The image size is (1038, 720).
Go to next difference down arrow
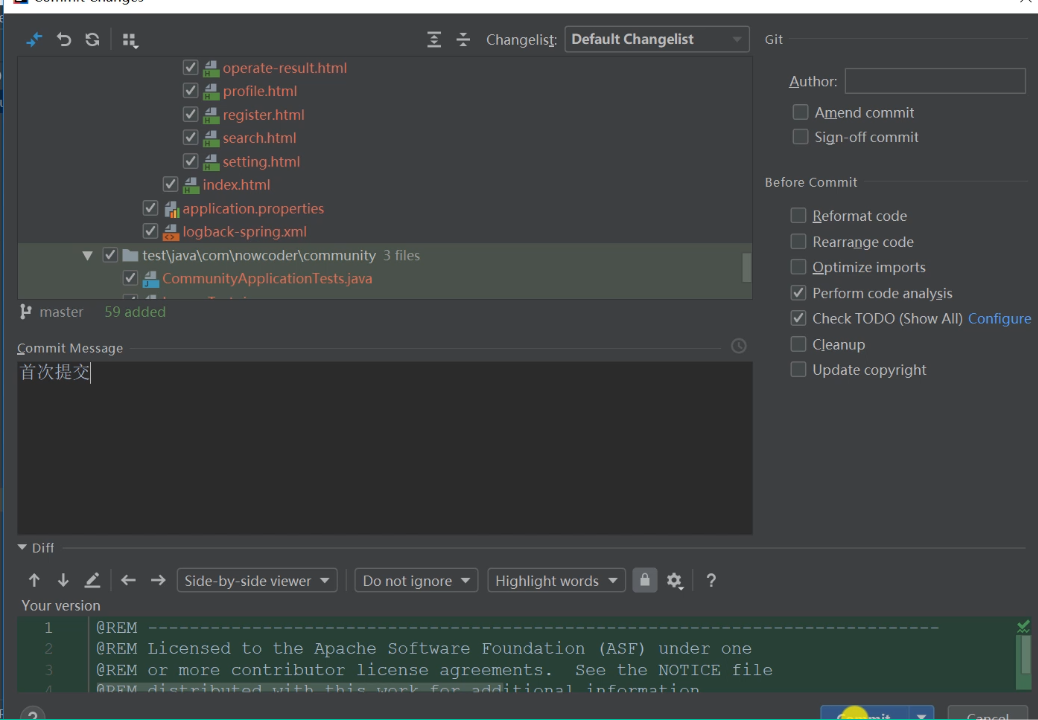[63, 580]
